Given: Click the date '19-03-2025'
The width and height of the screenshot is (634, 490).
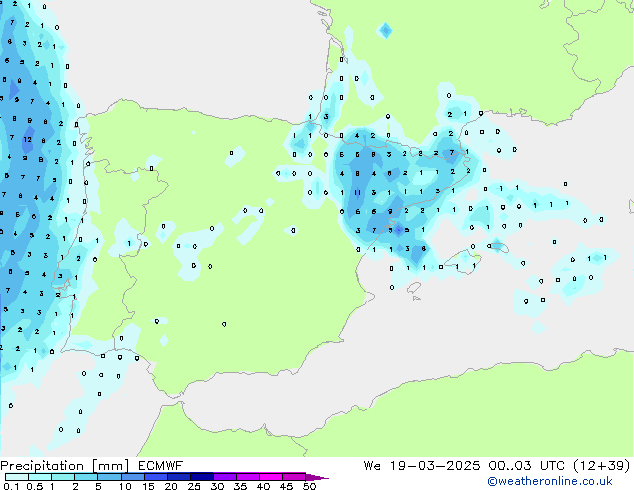Looking at the screenshot, I should [x=435, y=466].
